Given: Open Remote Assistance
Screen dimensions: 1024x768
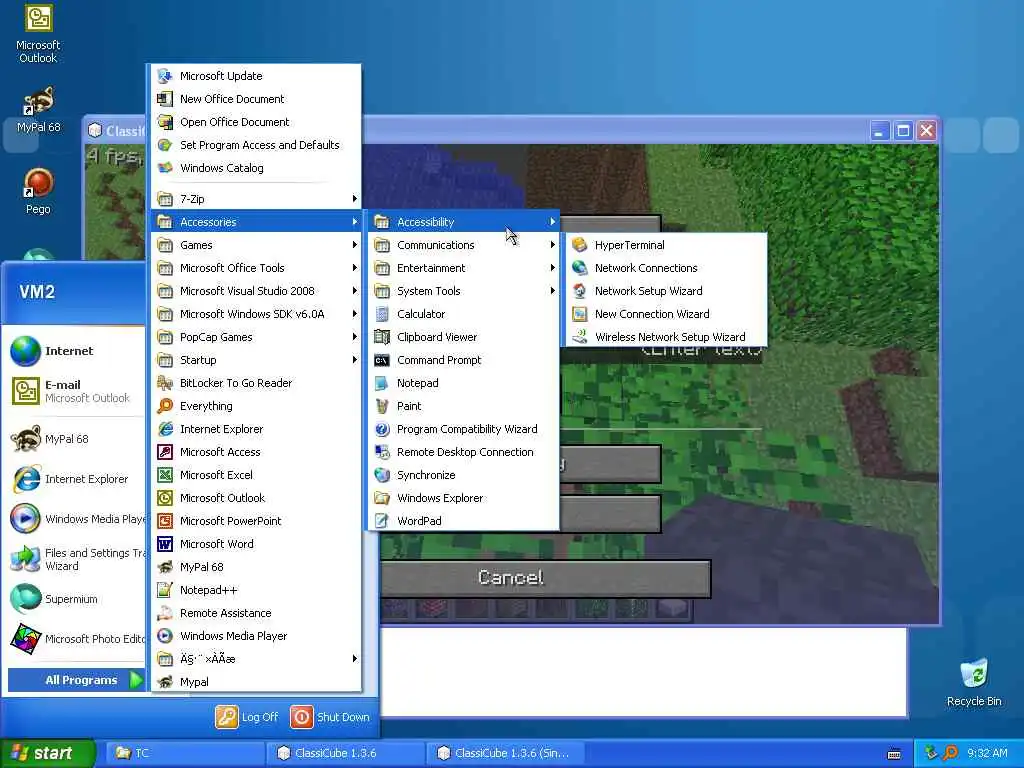Looking at the screenshot, I should 256,613.
